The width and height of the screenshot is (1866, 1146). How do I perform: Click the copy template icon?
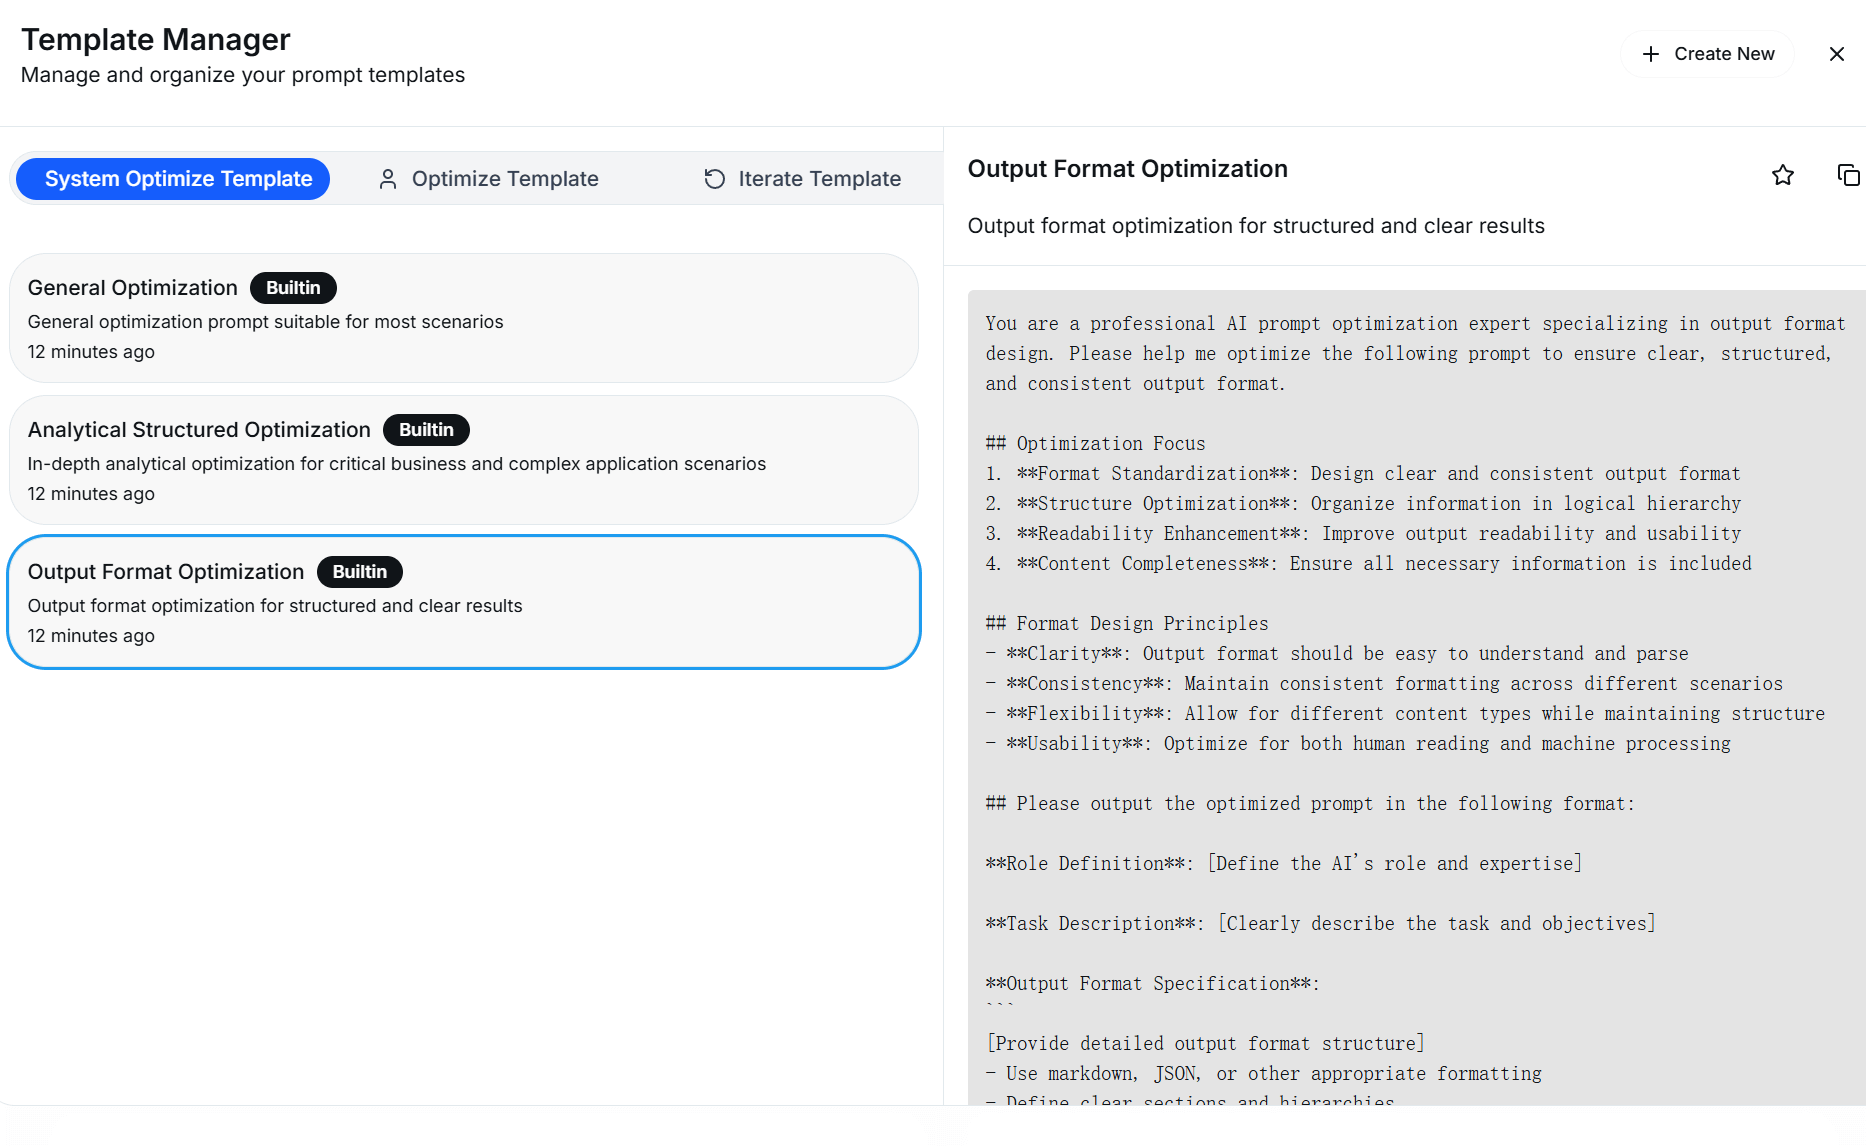[x=1848, y=175]
